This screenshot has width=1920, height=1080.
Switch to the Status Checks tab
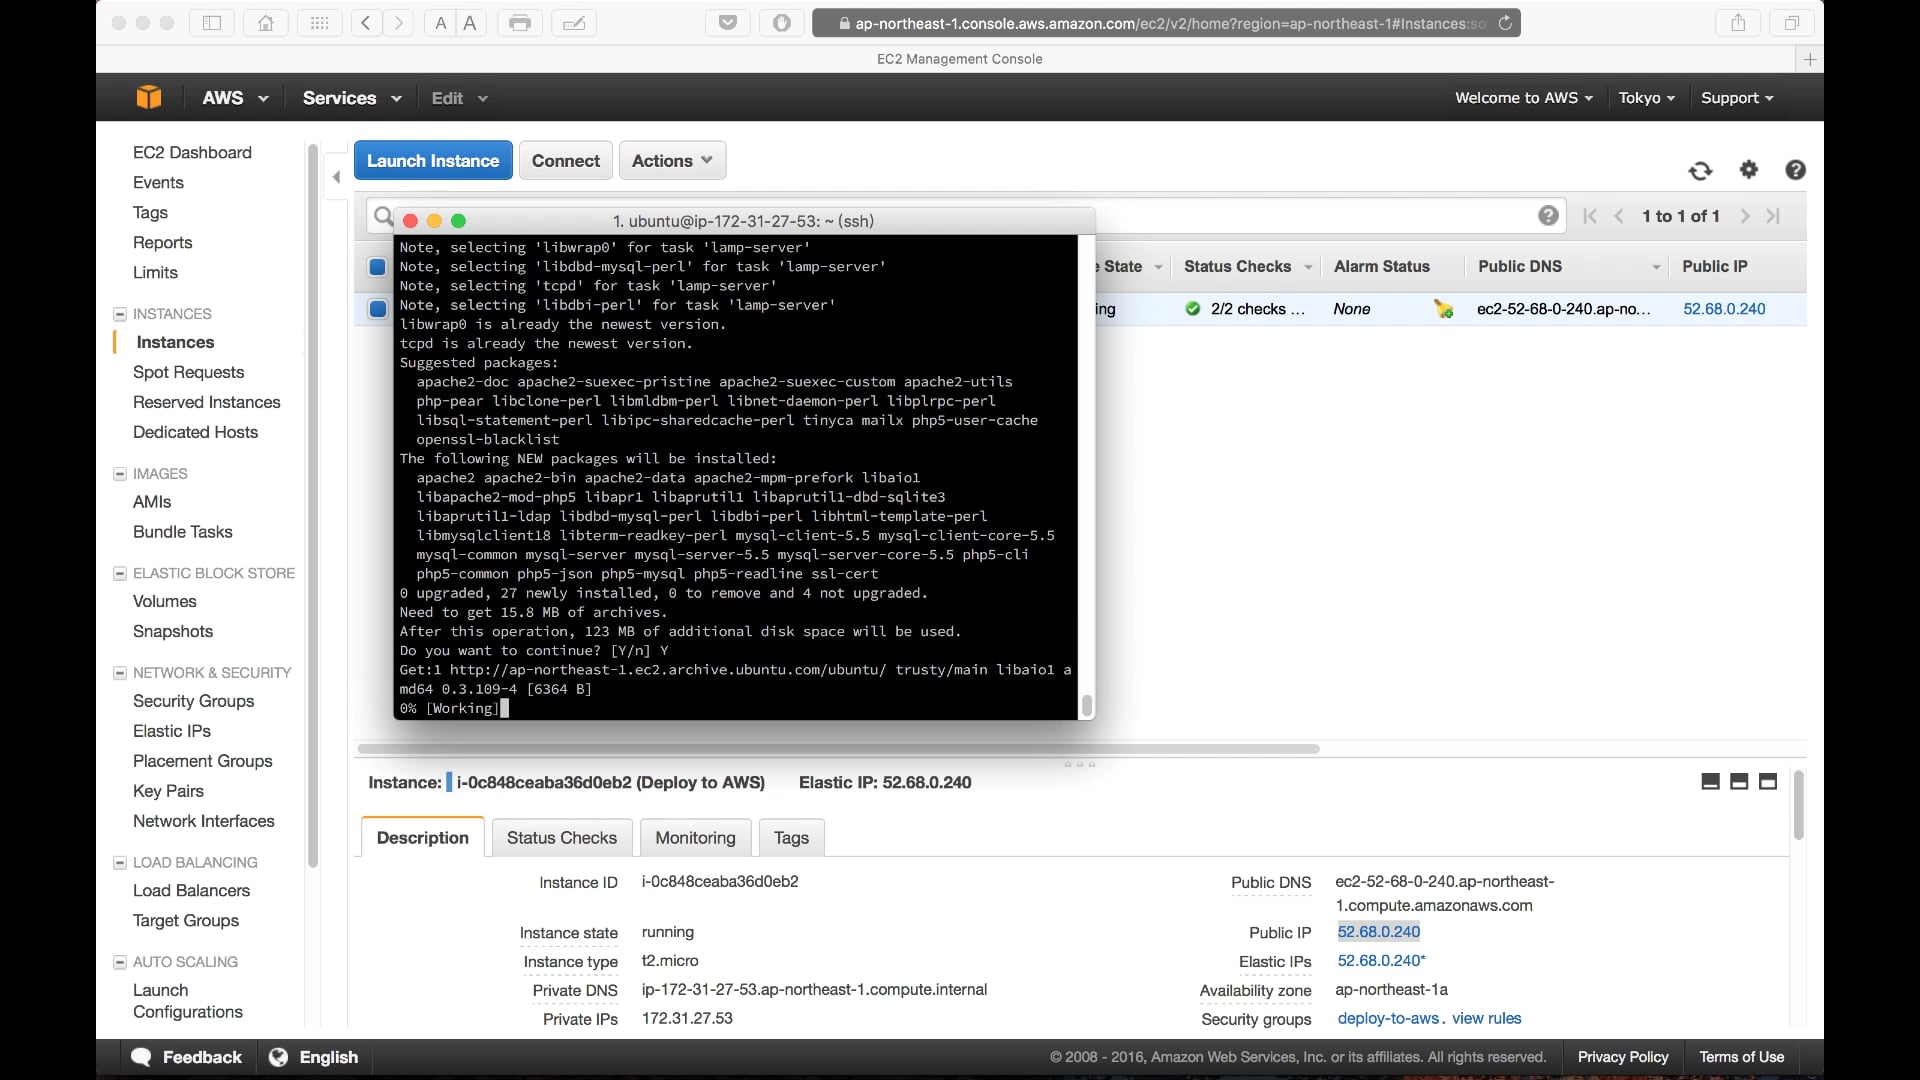[x=561, y=838]
